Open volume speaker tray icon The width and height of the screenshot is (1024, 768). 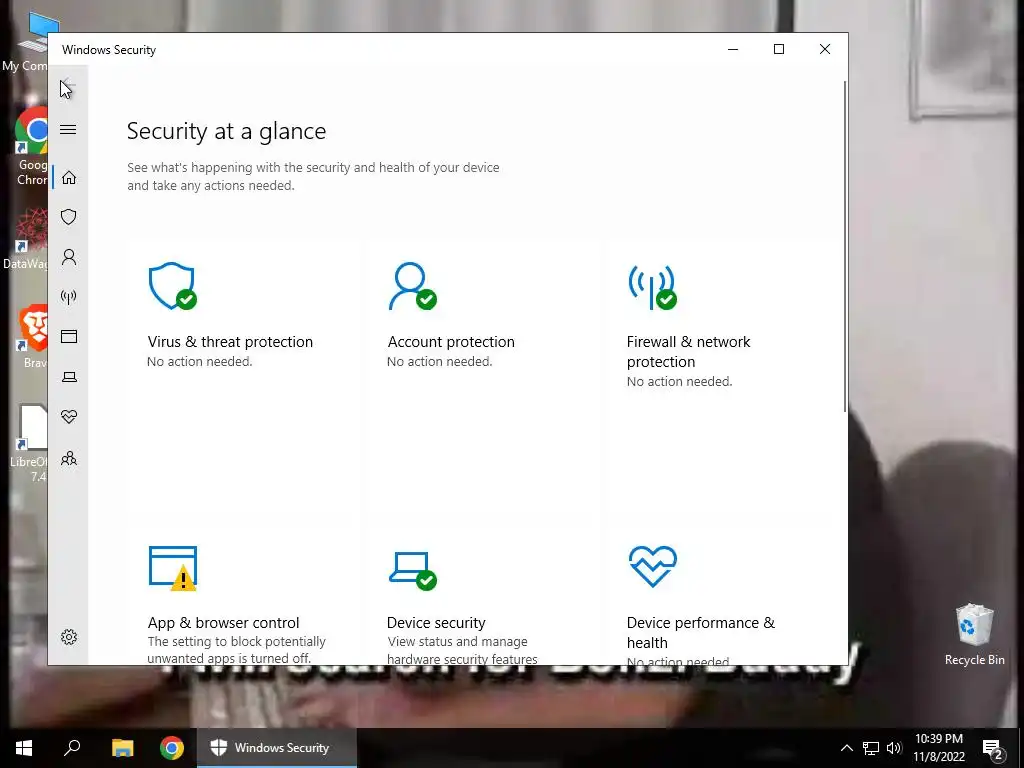[894, 748]
